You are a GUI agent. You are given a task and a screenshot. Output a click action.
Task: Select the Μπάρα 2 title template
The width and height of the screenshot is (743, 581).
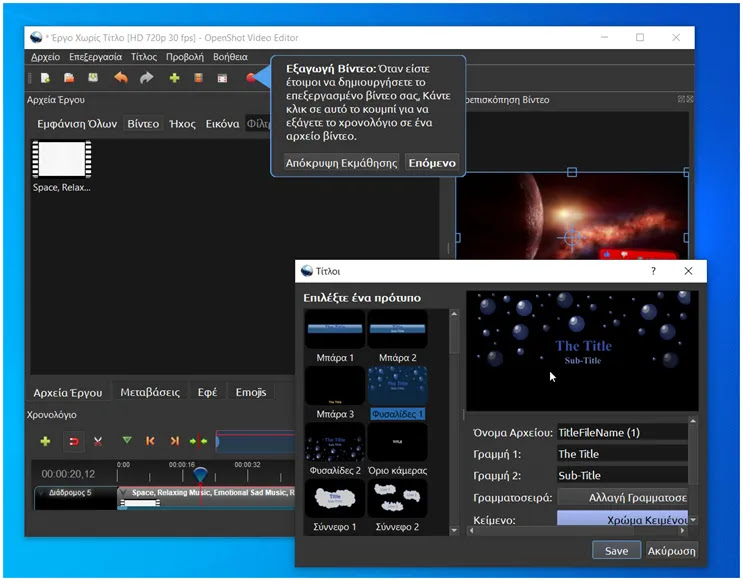[x=398, y=337]
